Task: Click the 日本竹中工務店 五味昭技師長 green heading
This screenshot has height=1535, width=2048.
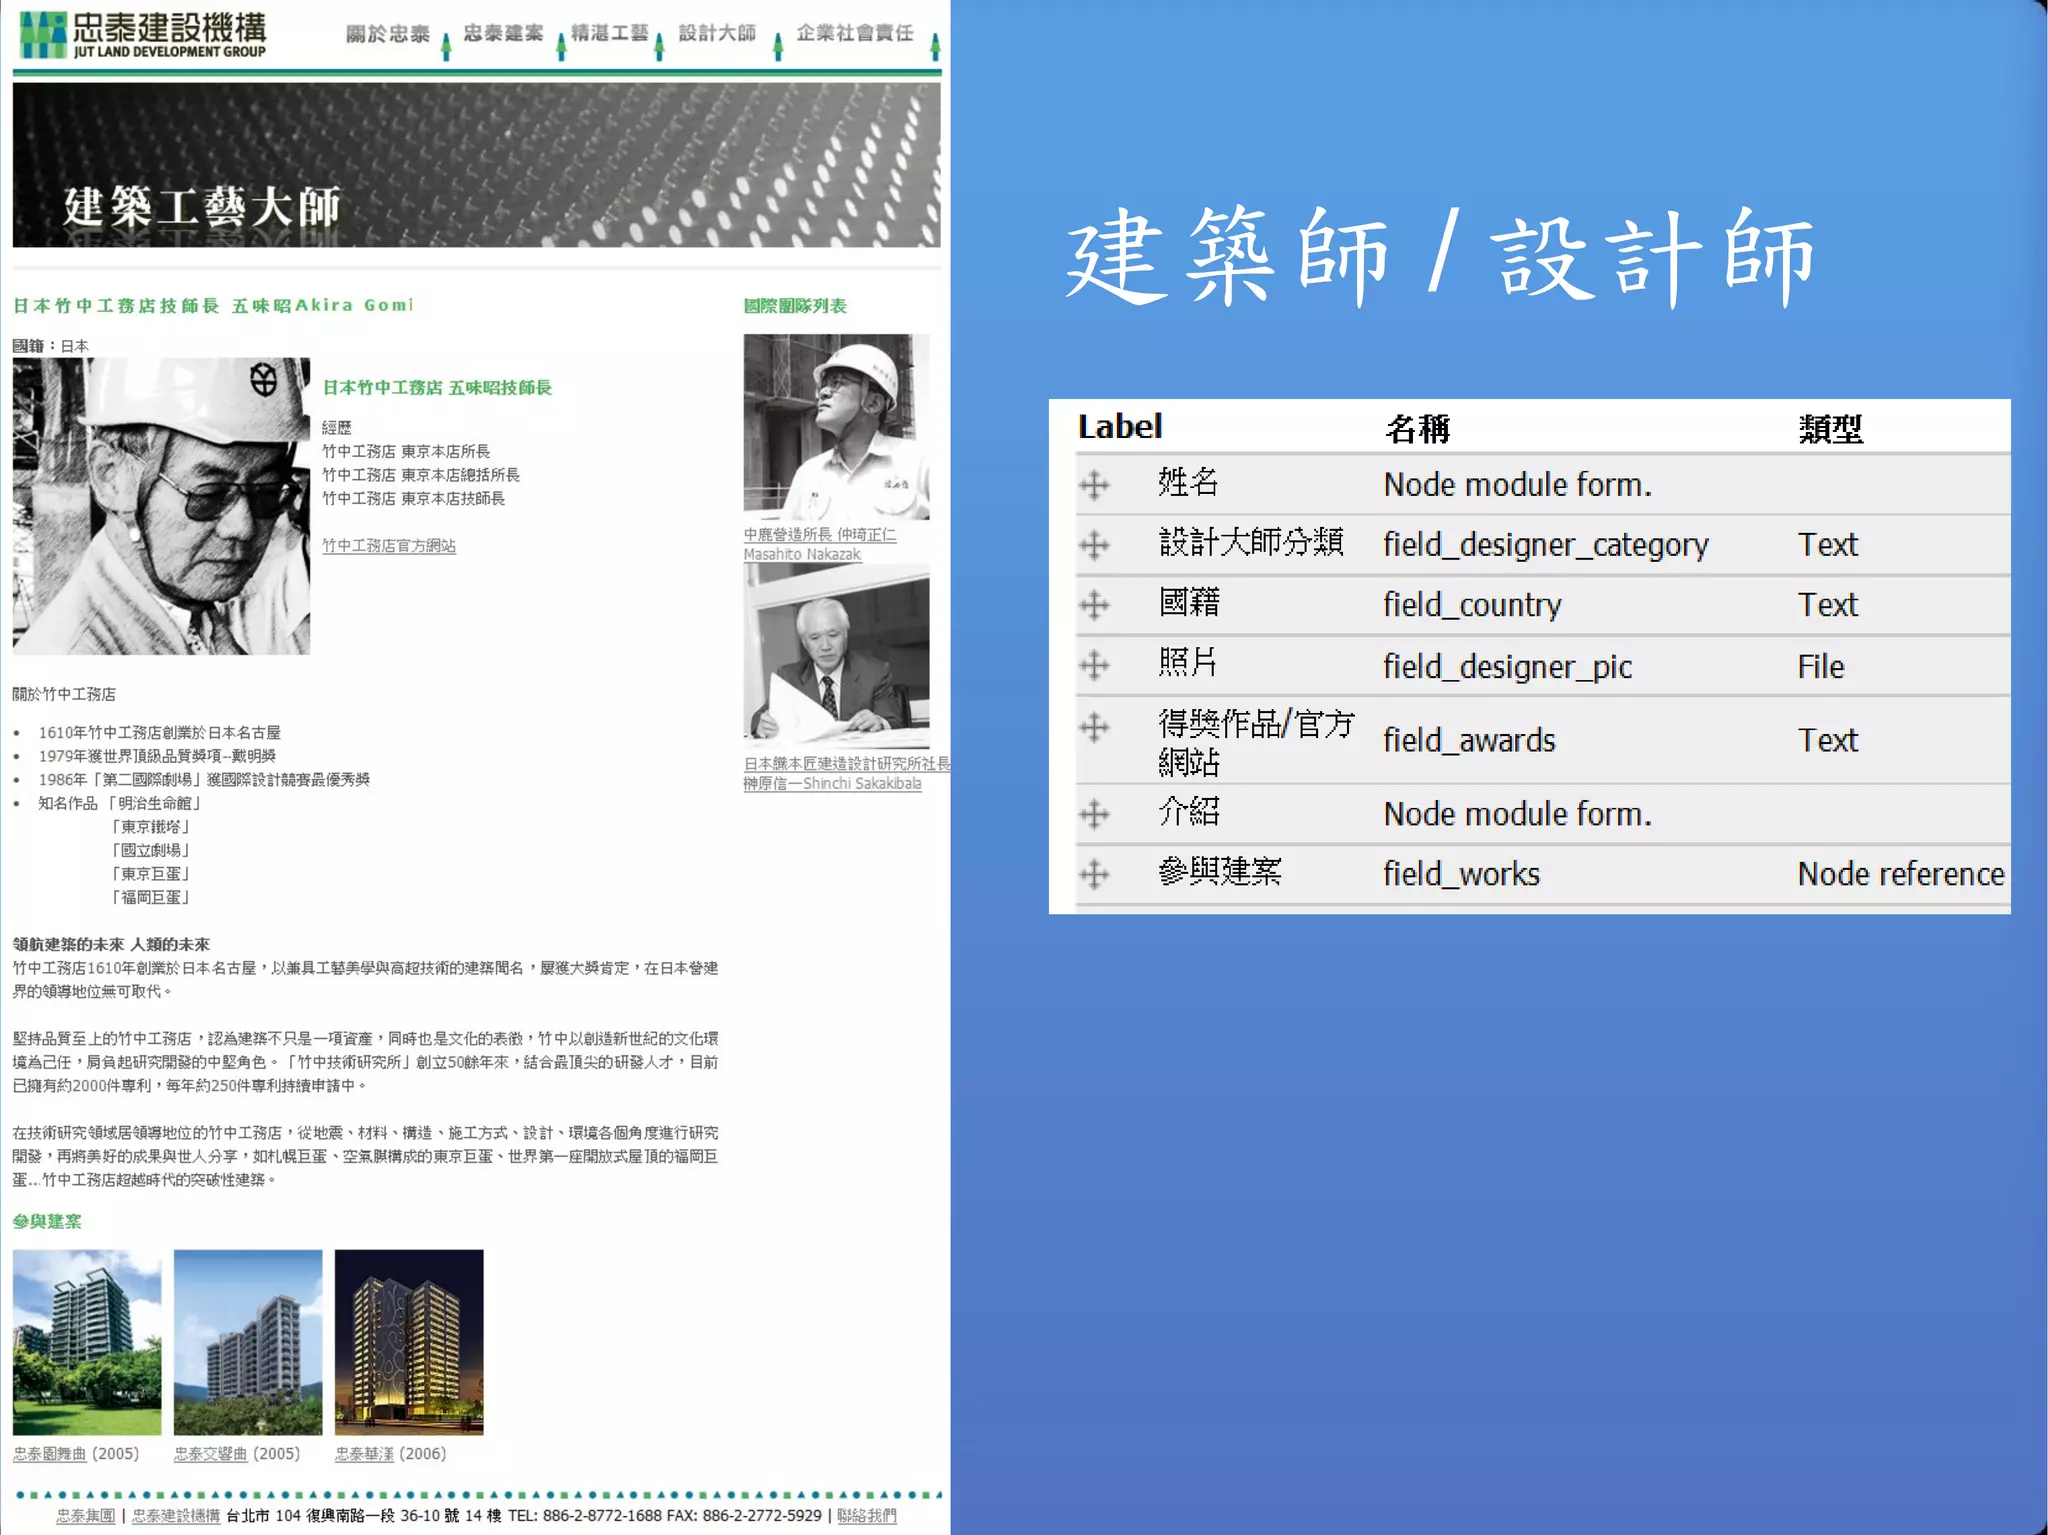Action: tap(437, 388)
